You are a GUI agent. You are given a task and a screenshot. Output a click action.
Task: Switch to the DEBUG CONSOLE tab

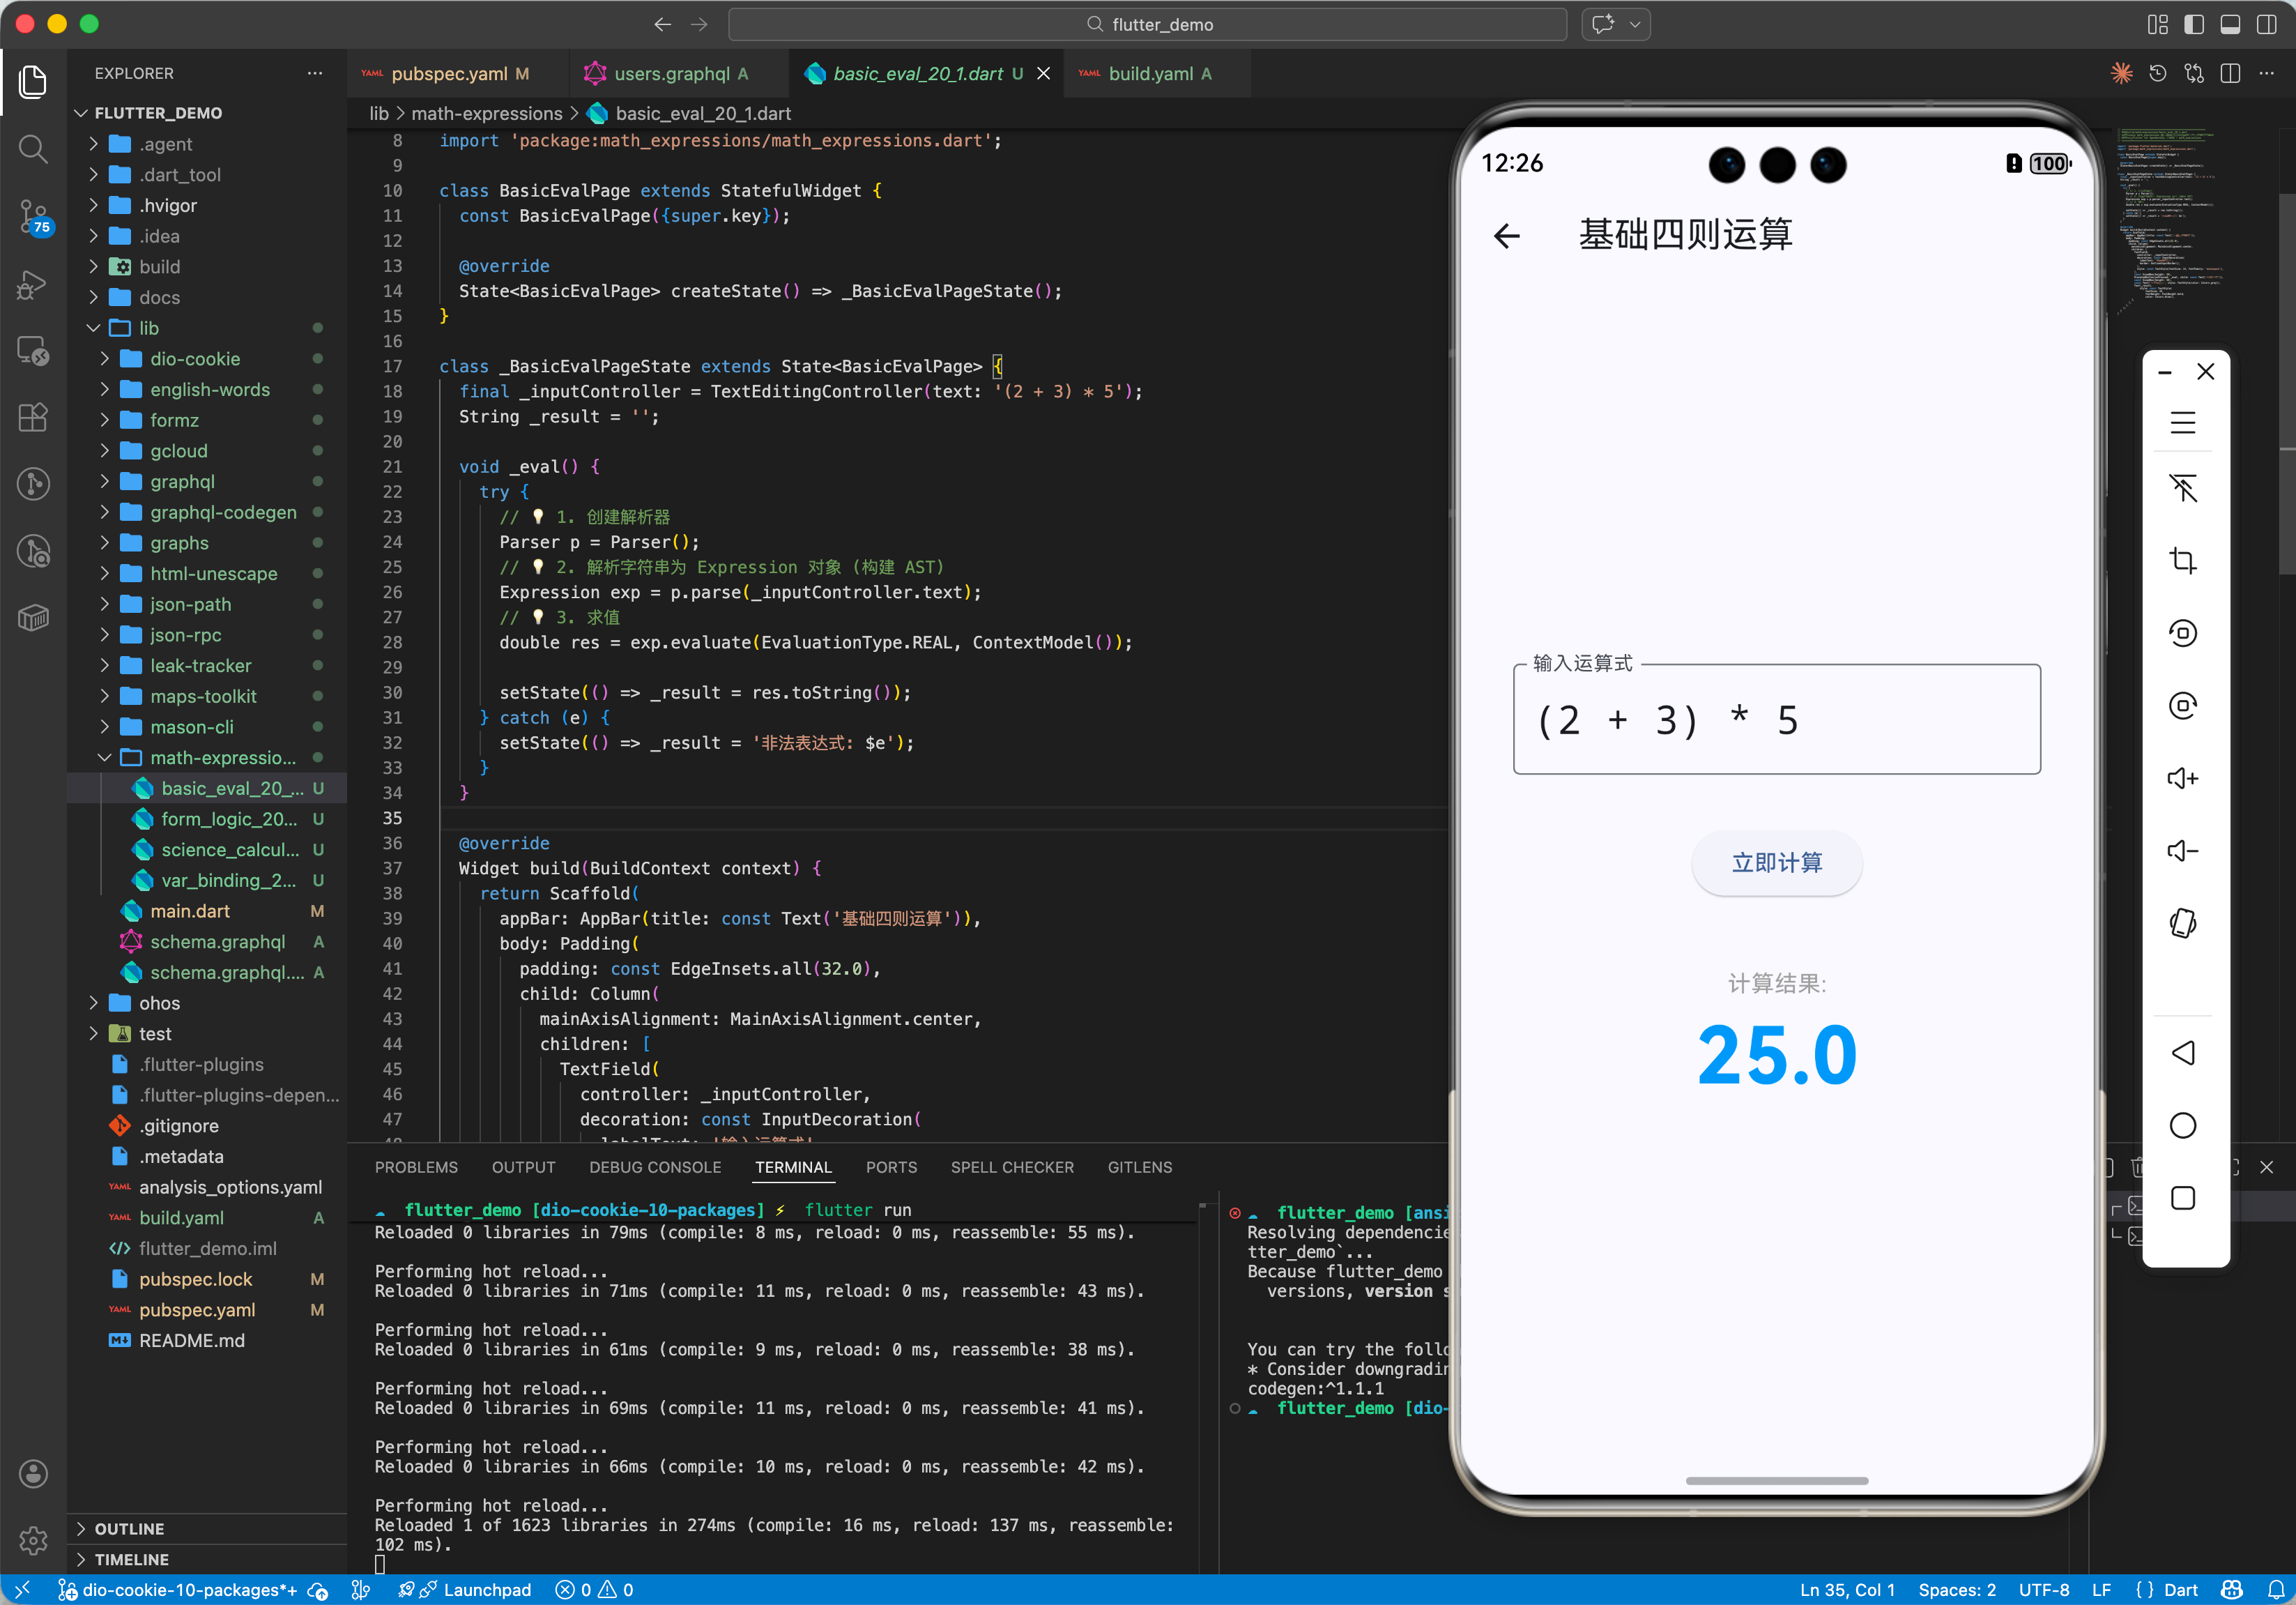click(654, 1167)
